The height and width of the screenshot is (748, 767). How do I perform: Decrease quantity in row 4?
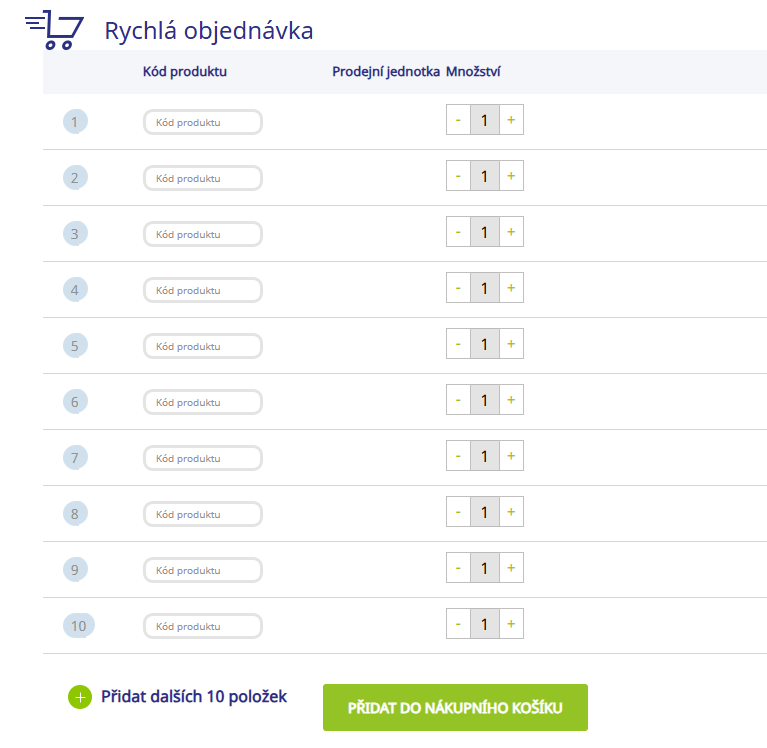(x=458, y=288)
